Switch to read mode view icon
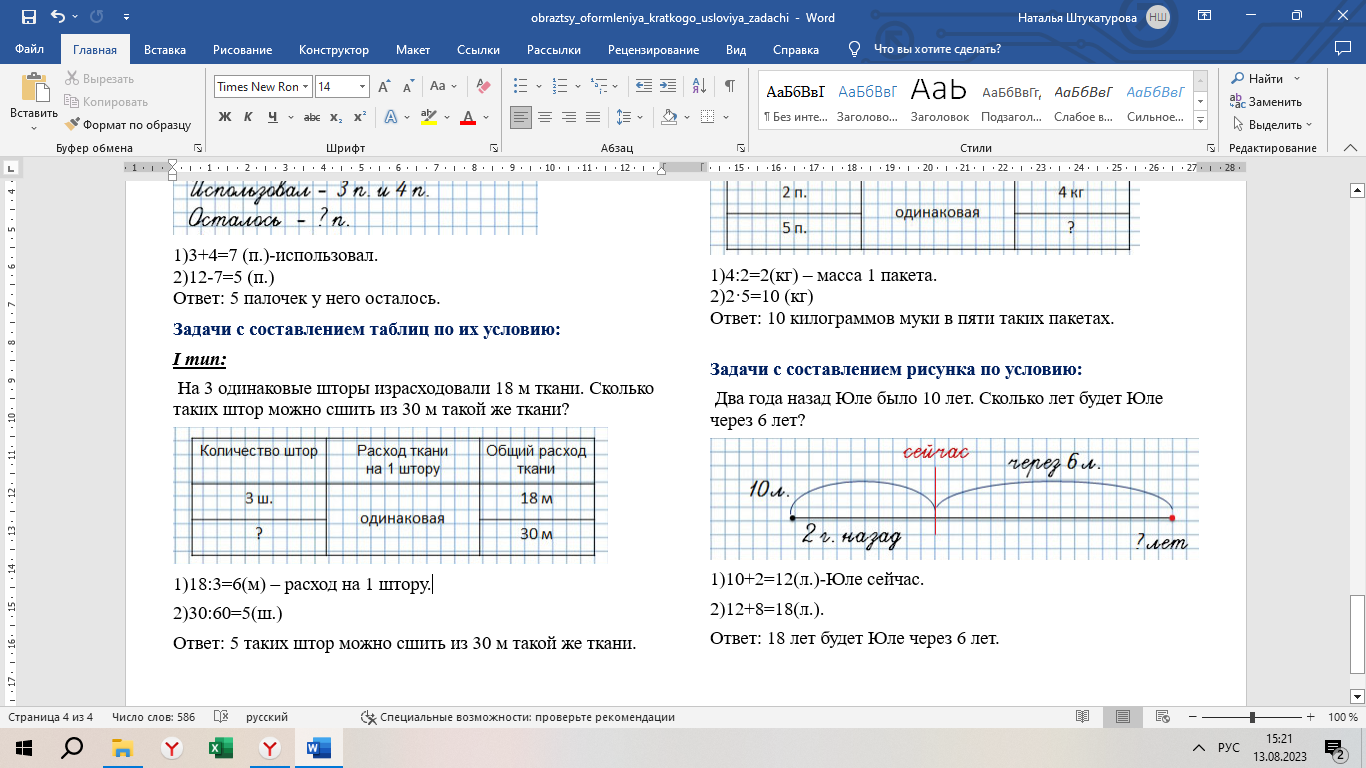 [1082, 717]
